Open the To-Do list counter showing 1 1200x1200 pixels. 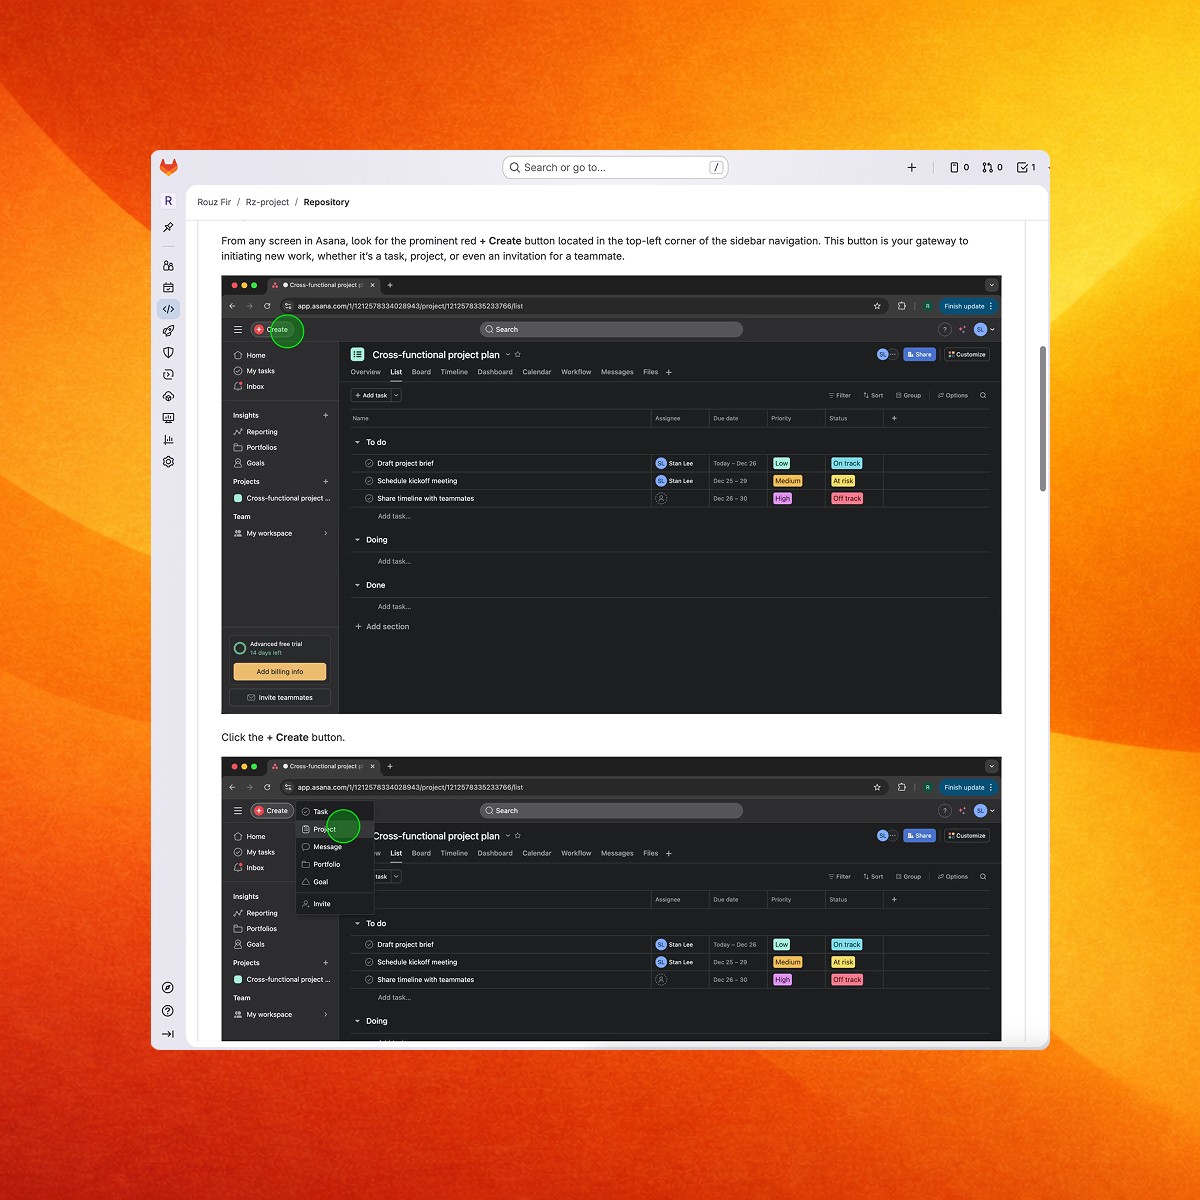tap(1026, 167)
